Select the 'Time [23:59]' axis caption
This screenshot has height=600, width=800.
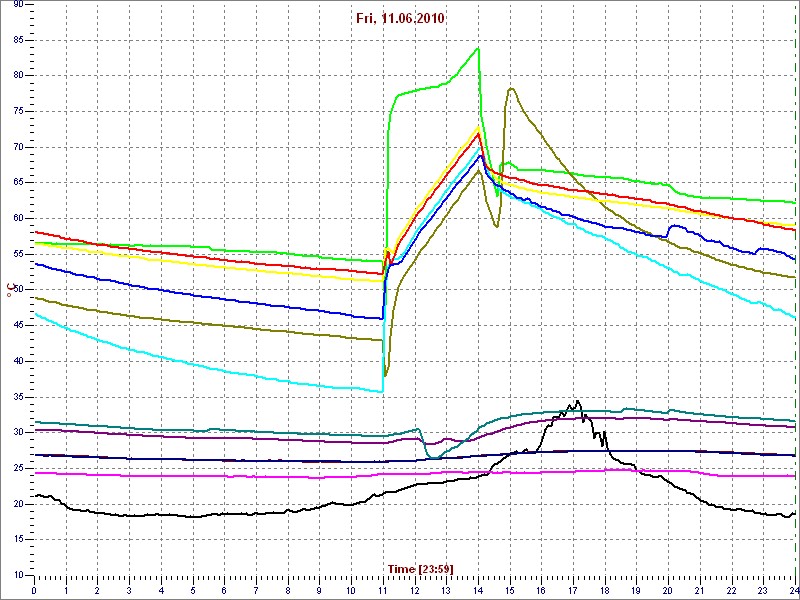[x=420, y=569]
